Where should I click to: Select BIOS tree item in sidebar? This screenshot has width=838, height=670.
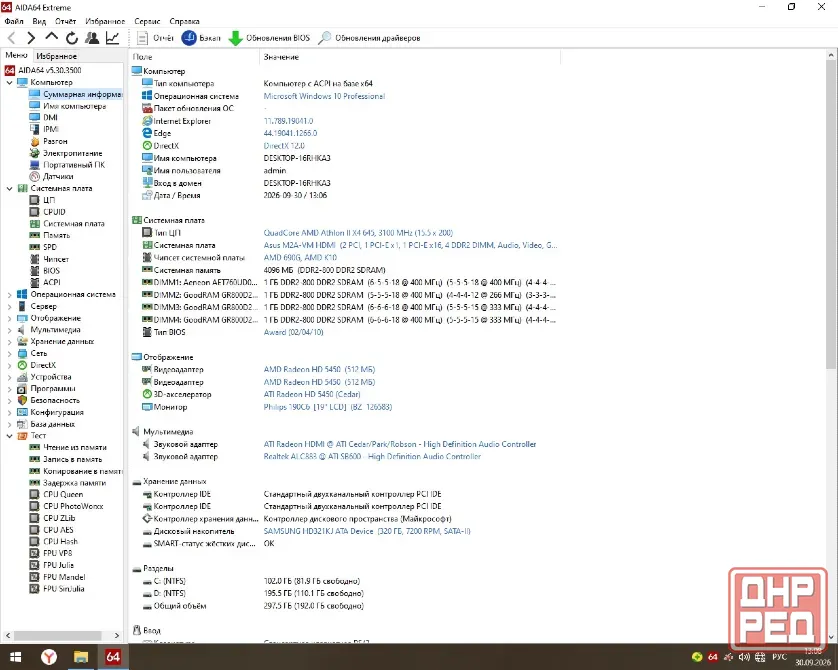click(x=51, y=270)
